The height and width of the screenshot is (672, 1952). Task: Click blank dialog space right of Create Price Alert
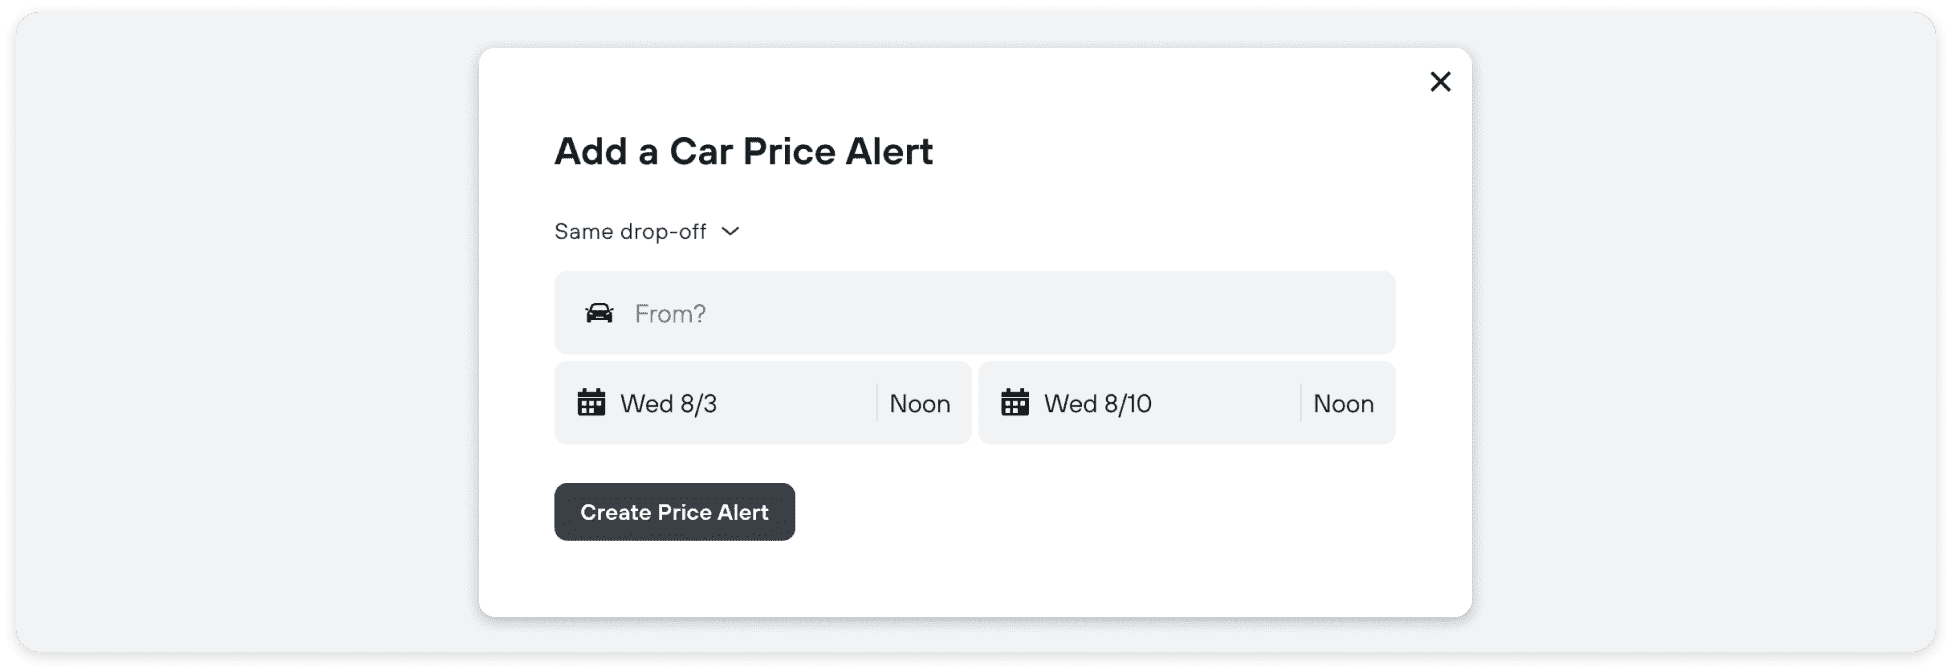(1100, 512)
